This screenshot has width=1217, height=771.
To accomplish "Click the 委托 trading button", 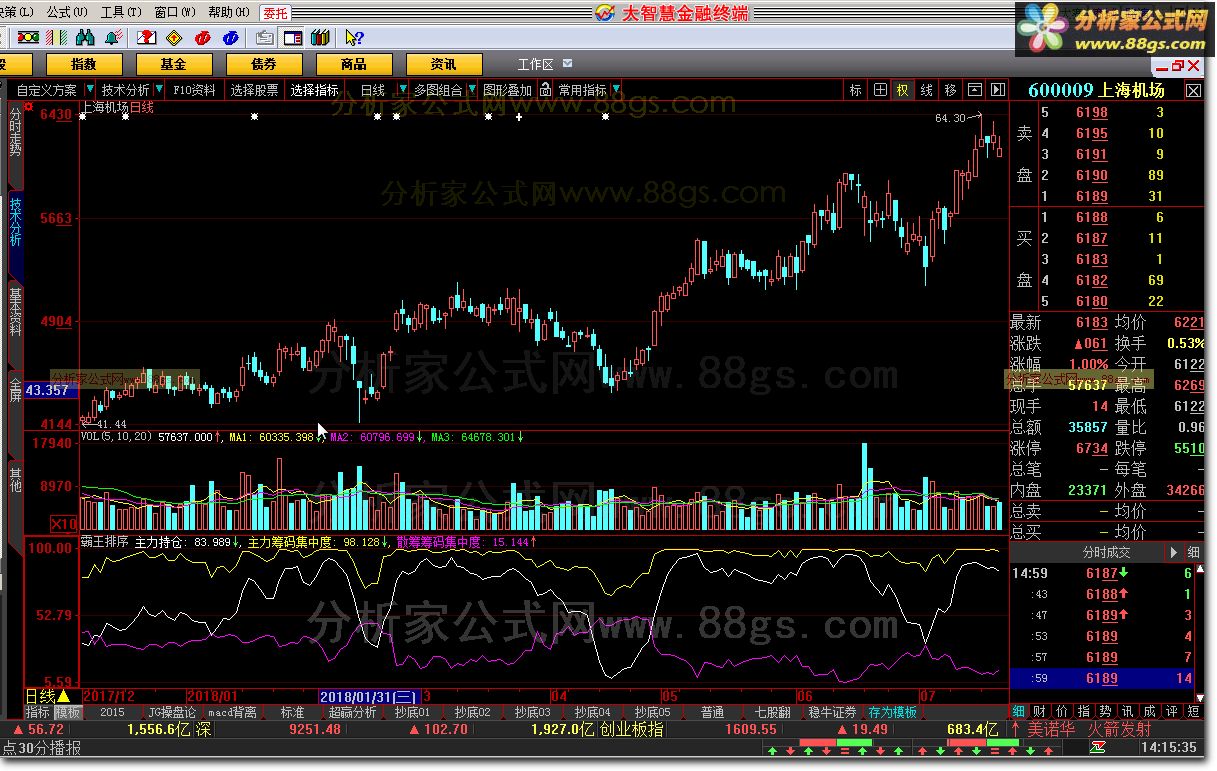I will [275, 12].
